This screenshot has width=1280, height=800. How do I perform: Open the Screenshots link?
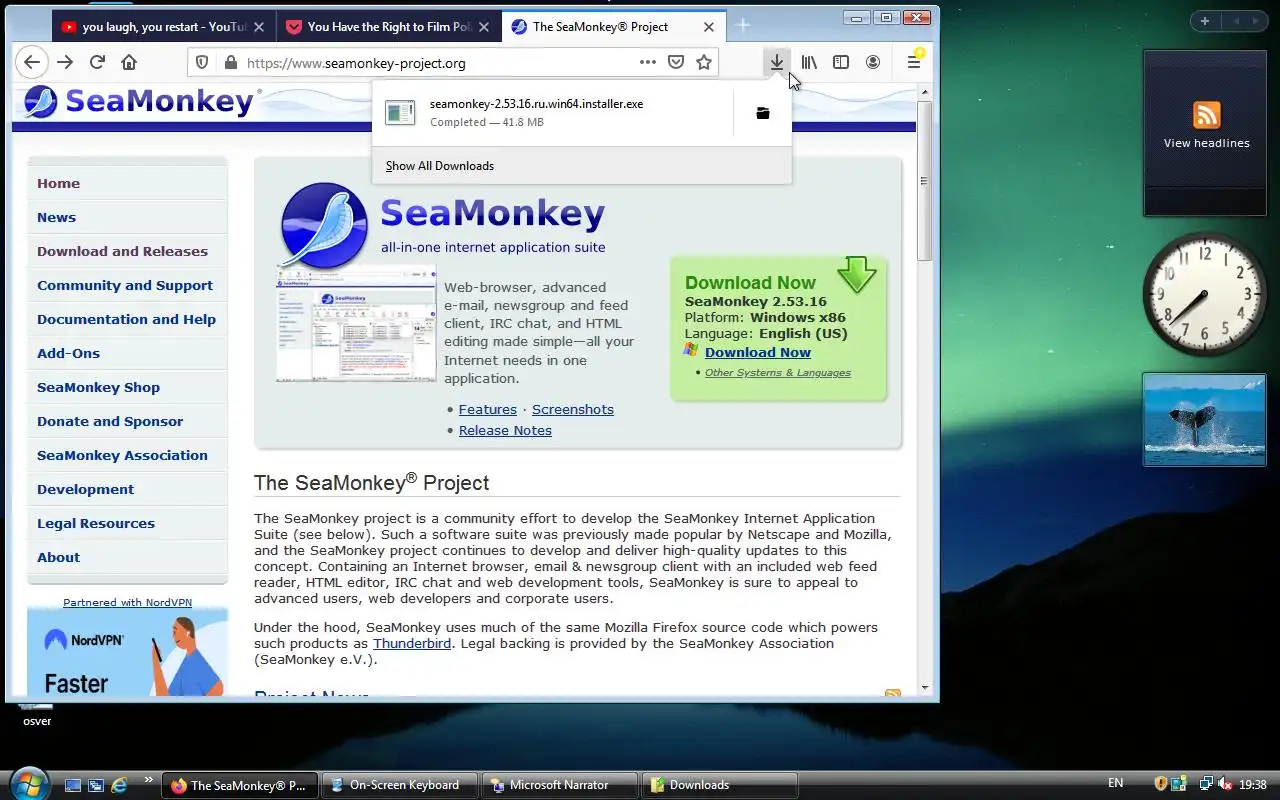573,409
